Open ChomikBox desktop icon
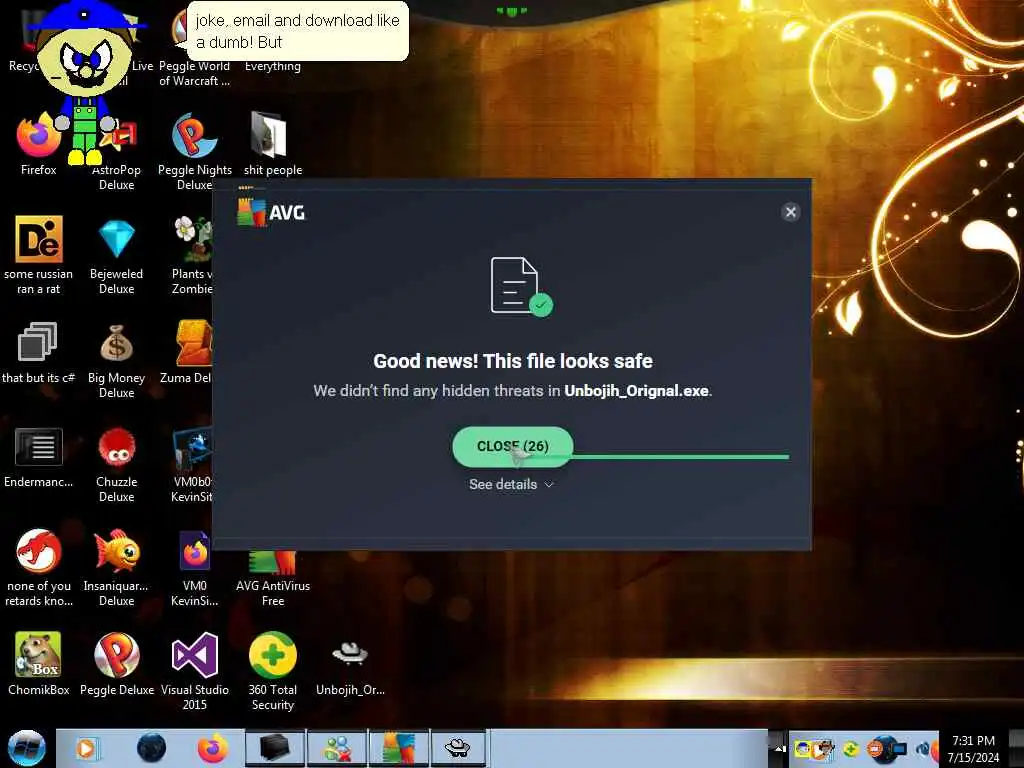Image resolution: width=1024 pixels, height=768 pixels. 39,664
